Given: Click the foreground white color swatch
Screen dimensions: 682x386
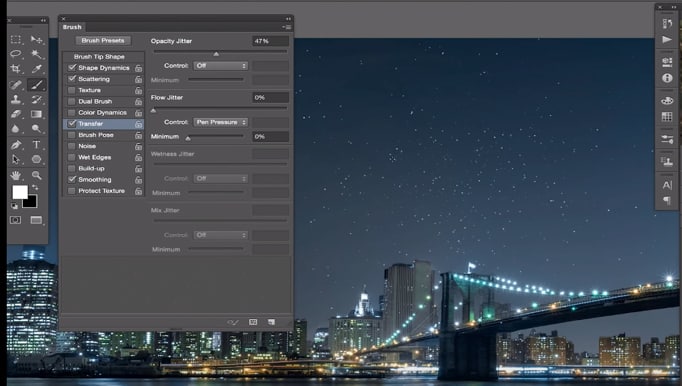Looking at the screenshot, I should click(x=20, y=192).
